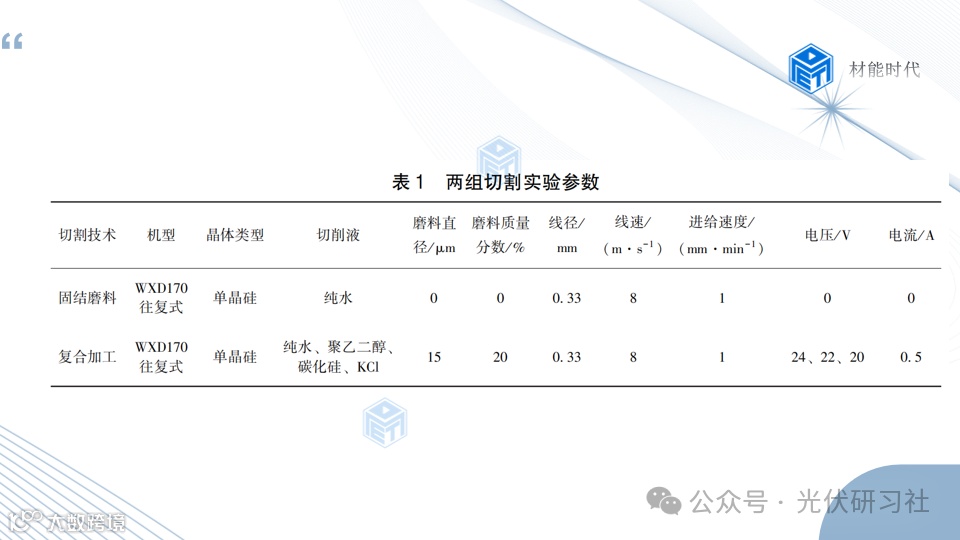This screenshot has height=540, width=960.
Task: Select the 机型 column header
Action: (161, 235)
